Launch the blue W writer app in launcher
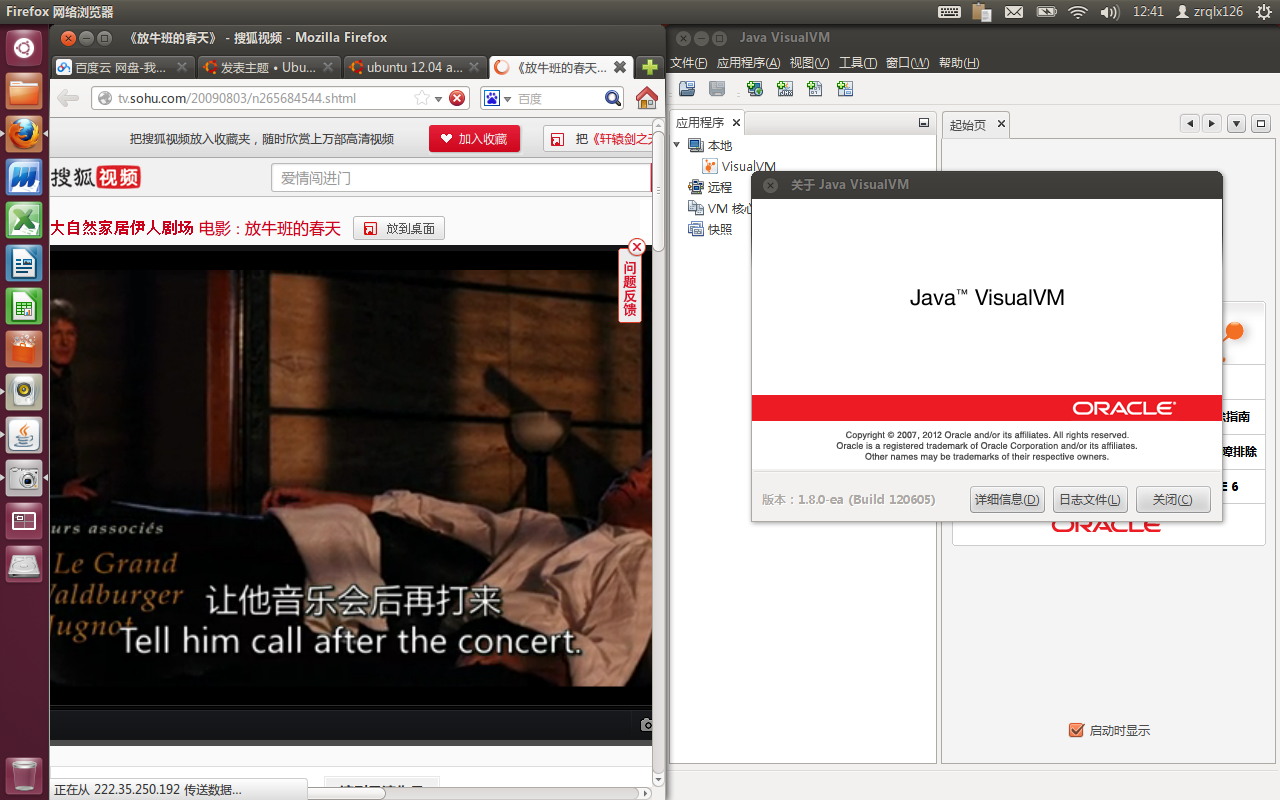The image size is (1280, 800). (24, 177)
